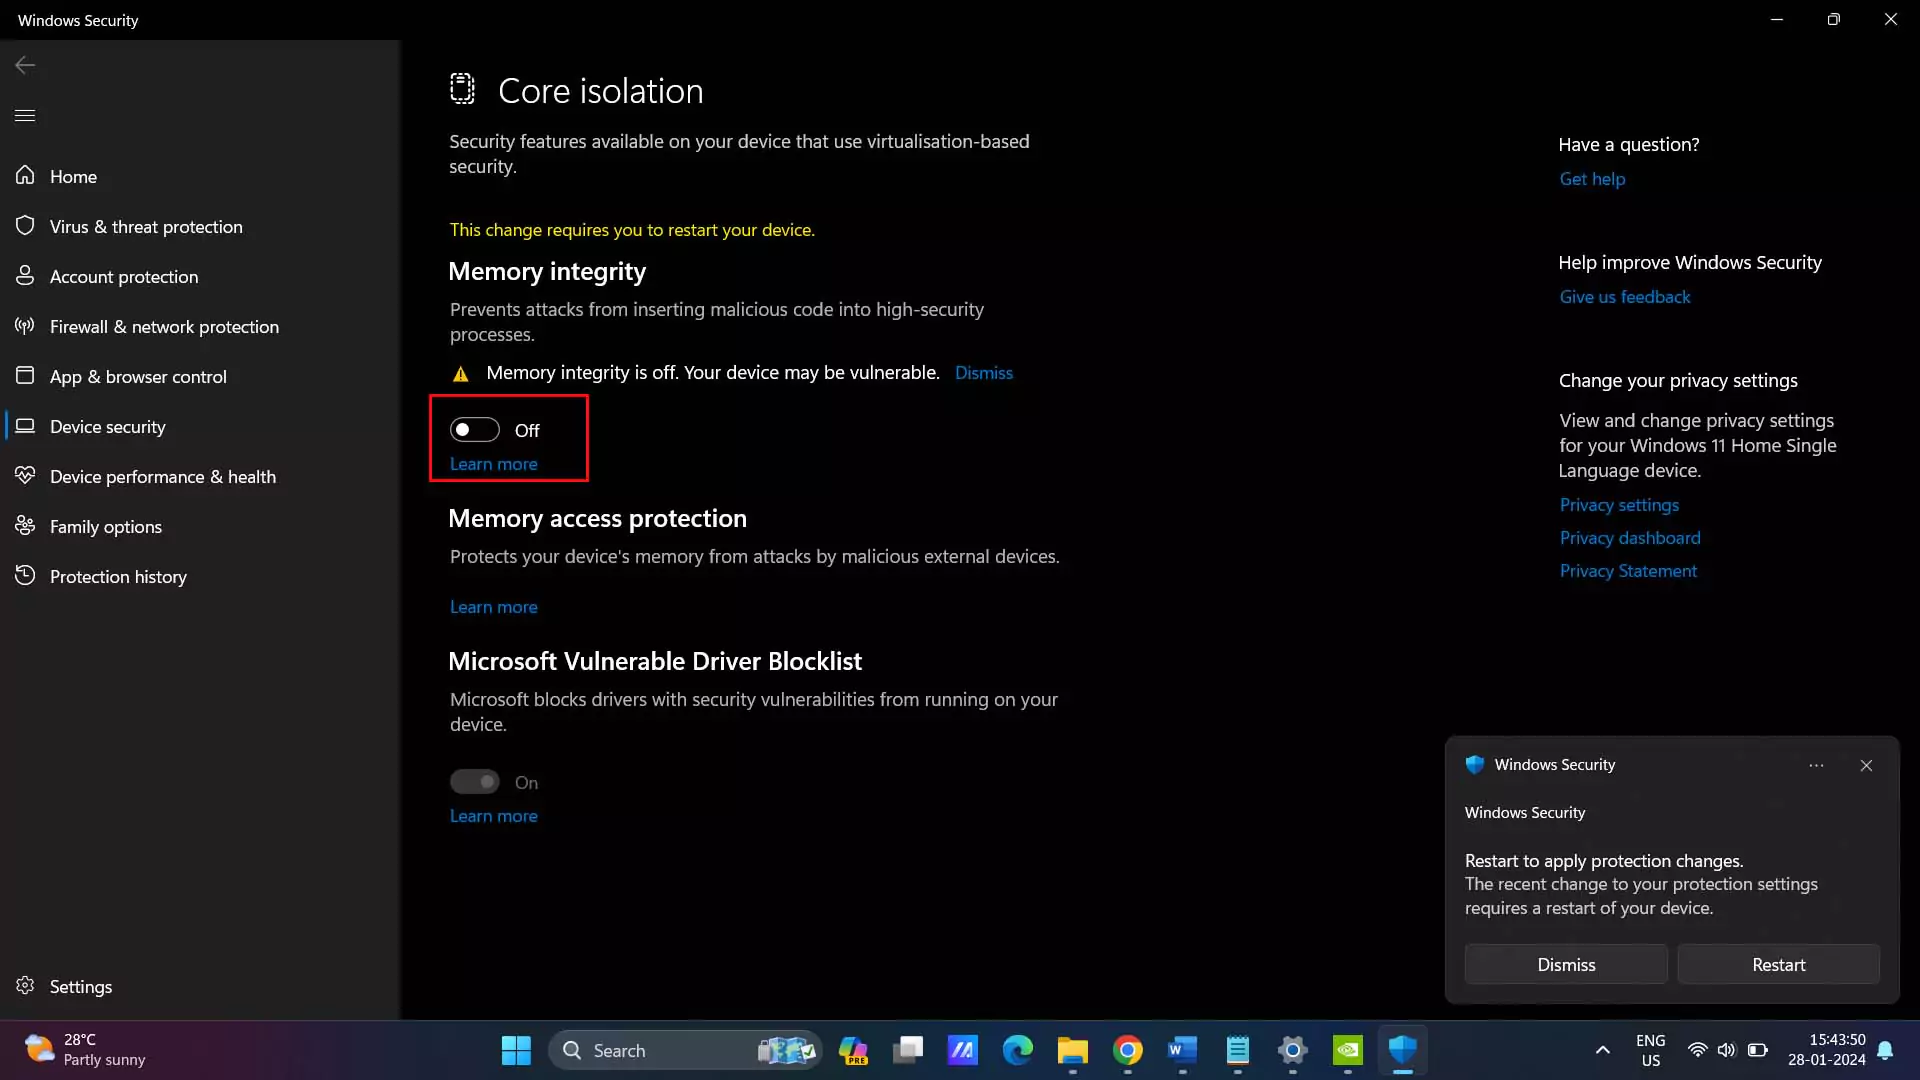
Task: Click Learn more under Memory integrity
Action: 493,464
